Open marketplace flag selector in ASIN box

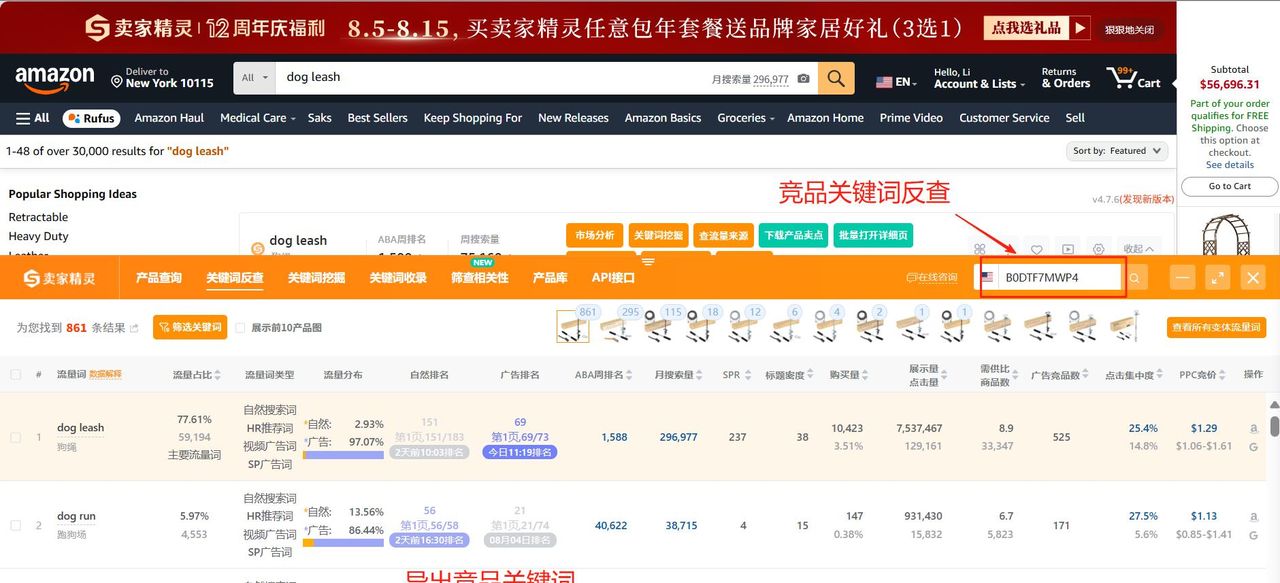click(x=988, y=278)
